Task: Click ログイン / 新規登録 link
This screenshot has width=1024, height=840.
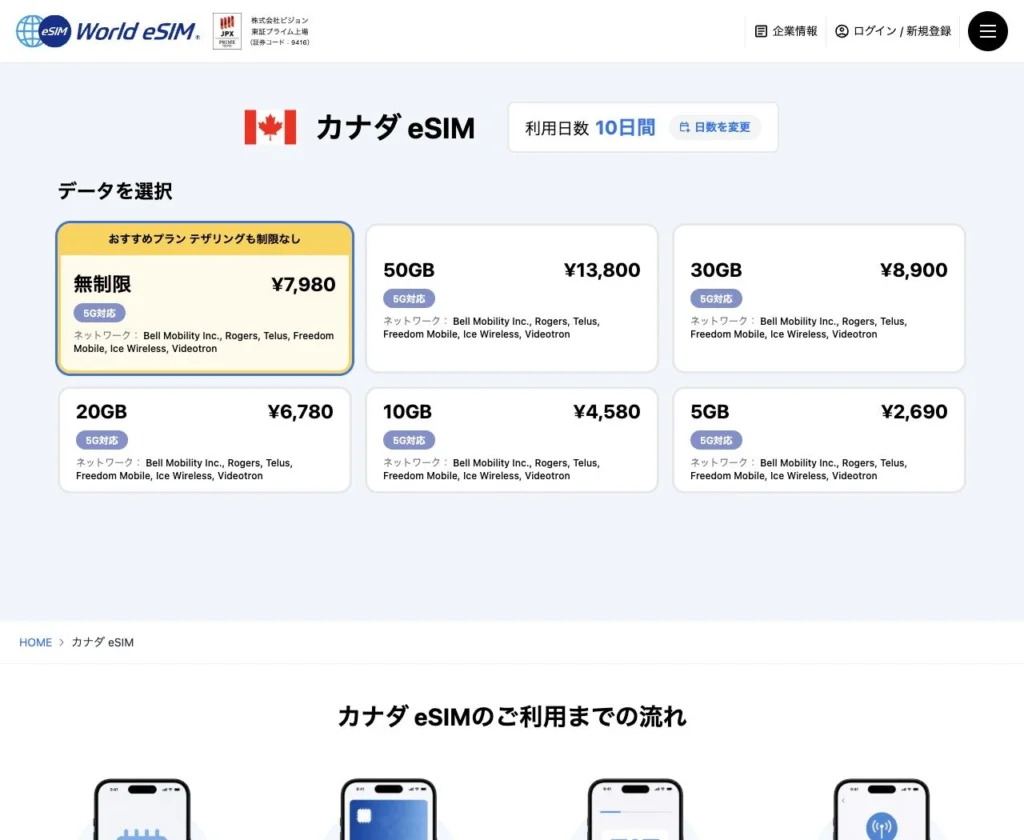Action: tap(893, 31)
